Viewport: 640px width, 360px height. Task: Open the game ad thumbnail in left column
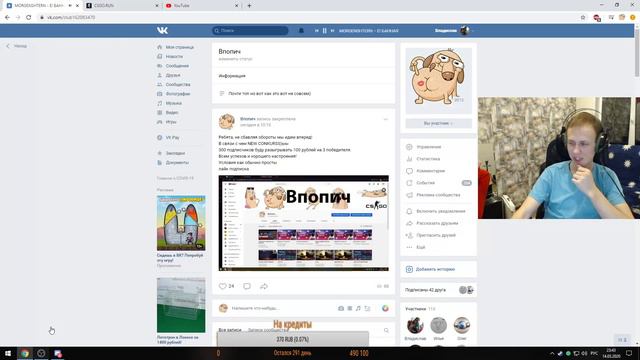click(x=181, y=223)
